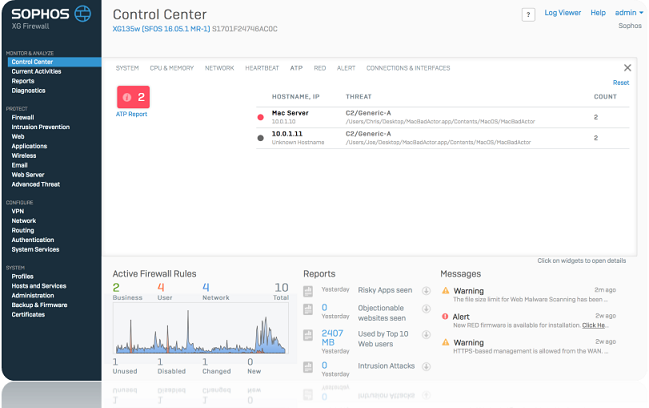Click the Mac Server hostname entry
Image resolution: width=649 pixels, height=408 pixels.
coord(290,113)
